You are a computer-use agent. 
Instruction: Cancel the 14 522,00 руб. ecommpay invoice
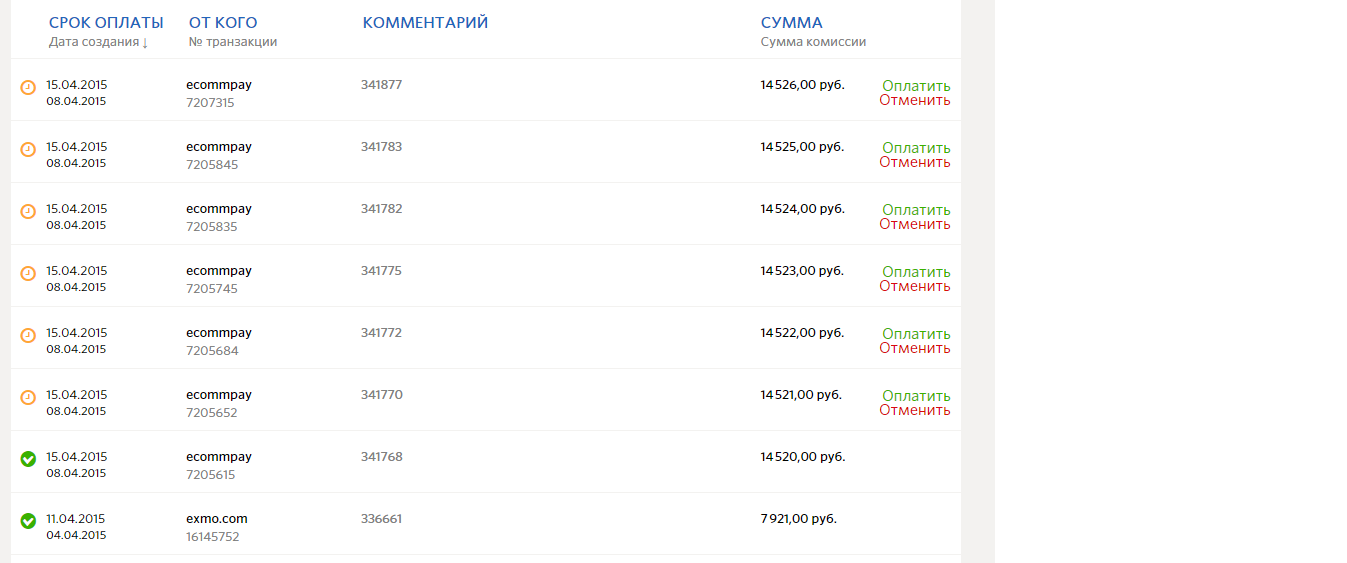point(915,348)
